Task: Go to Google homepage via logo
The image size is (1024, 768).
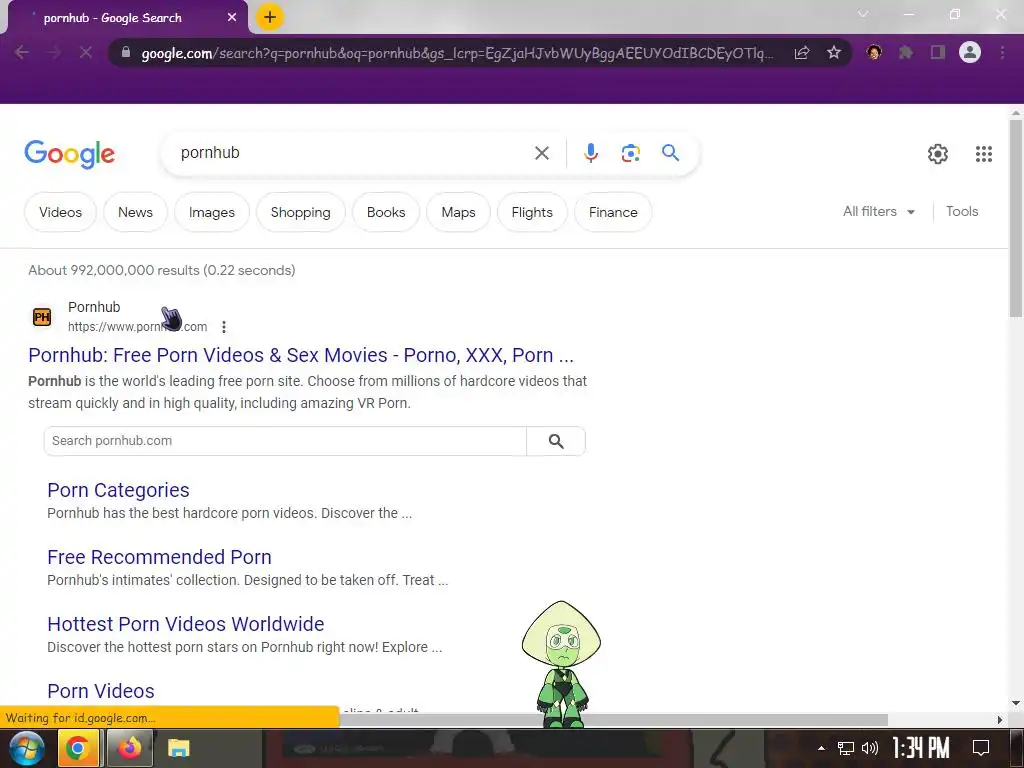Action: pos(69,154)
